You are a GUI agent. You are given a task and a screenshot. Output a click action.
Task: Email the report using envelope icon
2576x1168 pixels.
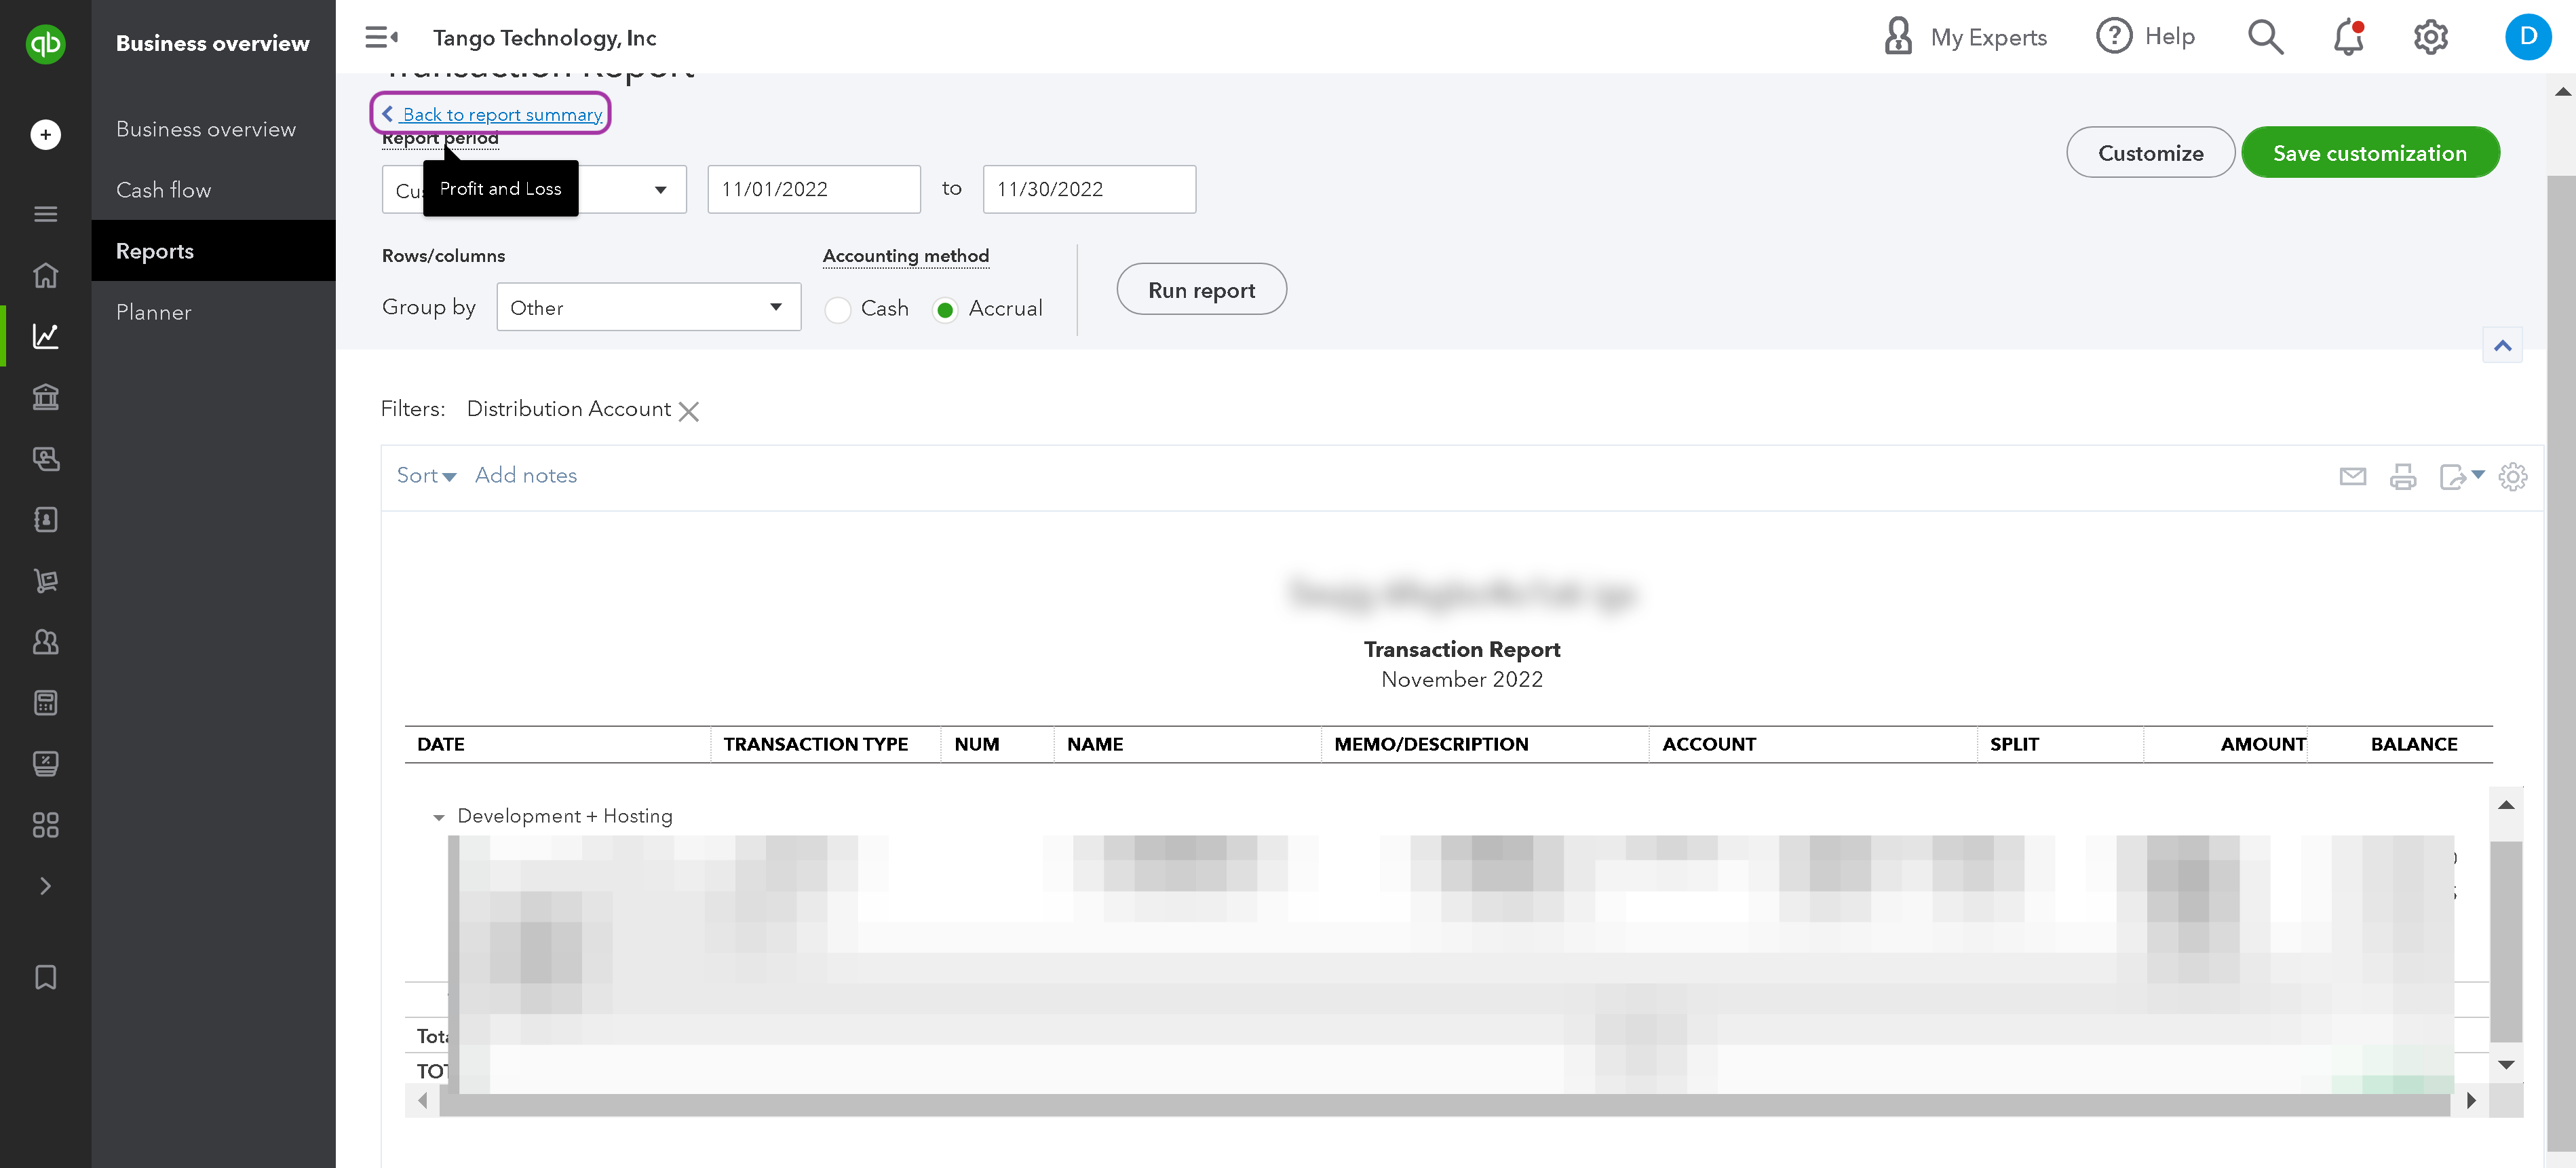(2353, 477)
